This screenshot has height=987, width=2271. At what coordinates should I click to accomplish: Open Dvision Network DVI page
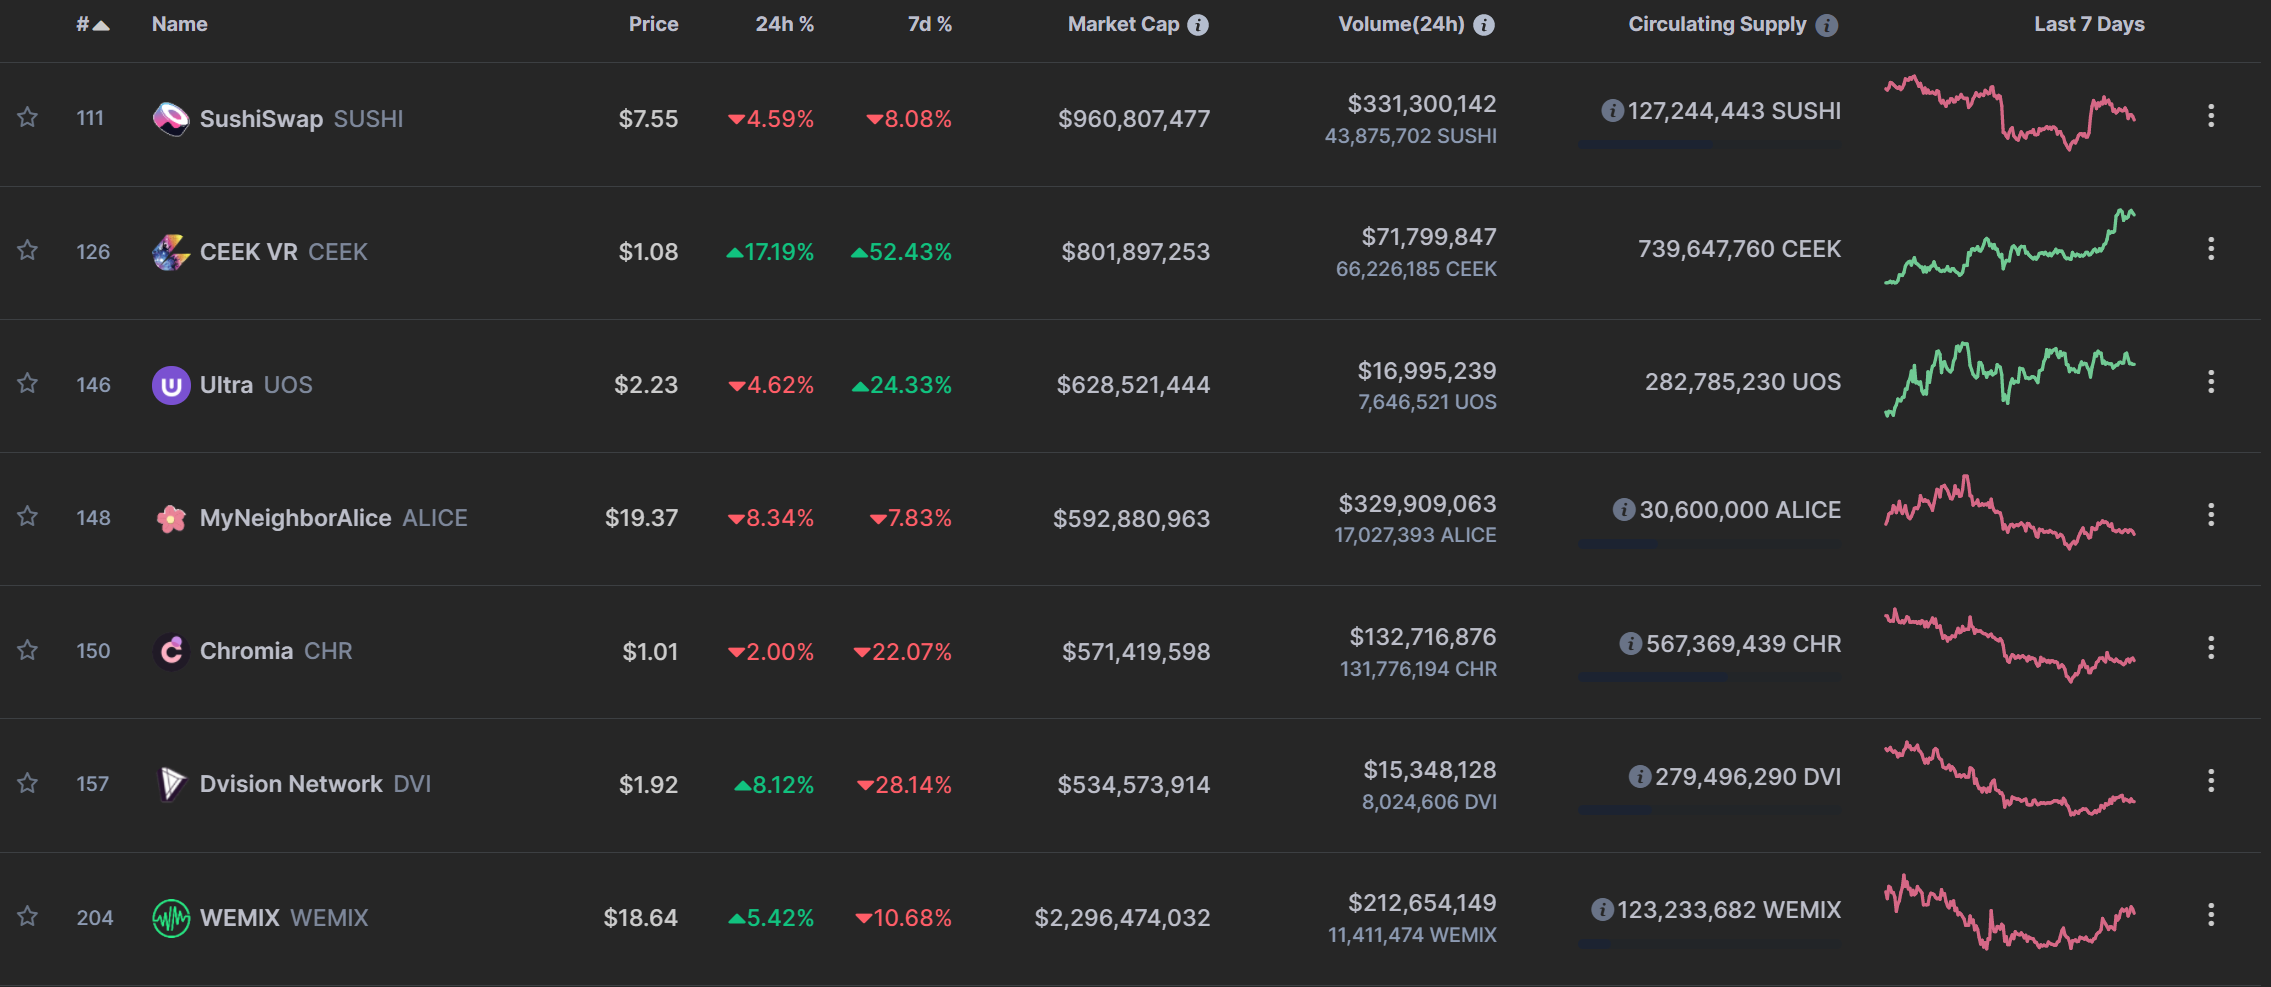[x=315, y=784]
